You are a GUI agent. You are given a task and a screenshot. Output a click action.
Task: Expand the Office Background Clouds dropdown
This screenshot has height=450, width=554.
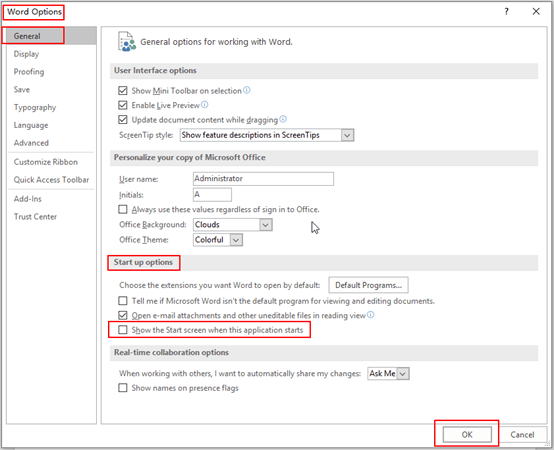tap(232, 225)
